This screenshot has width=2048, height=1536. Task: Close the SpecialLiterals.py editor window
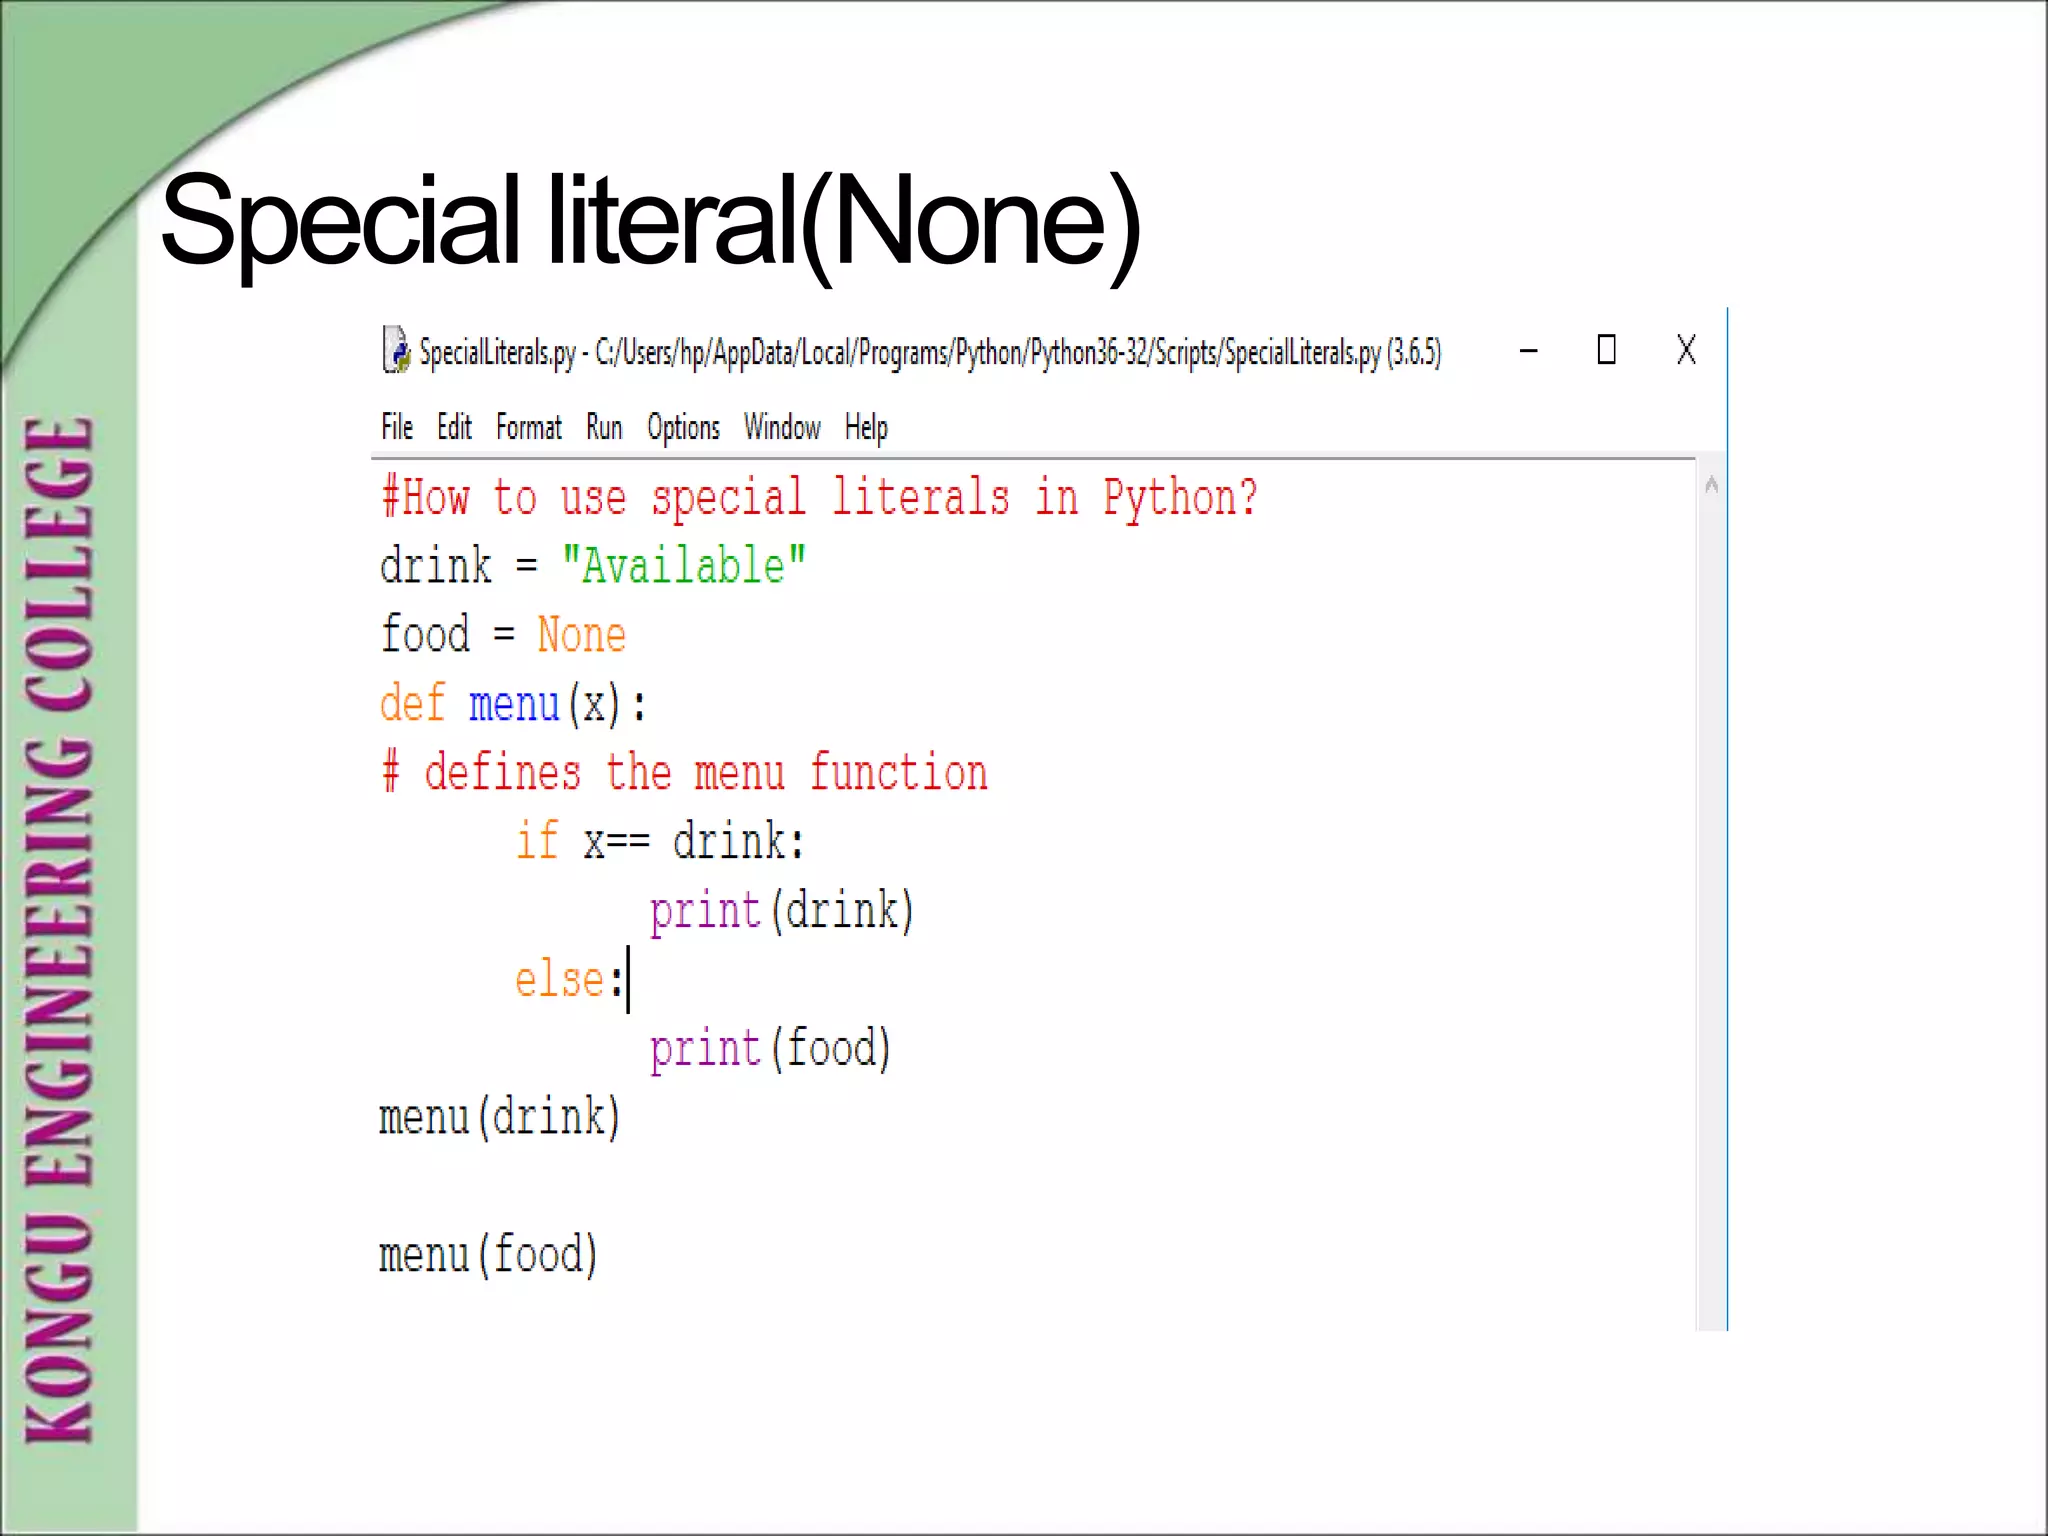[1686, 350]
